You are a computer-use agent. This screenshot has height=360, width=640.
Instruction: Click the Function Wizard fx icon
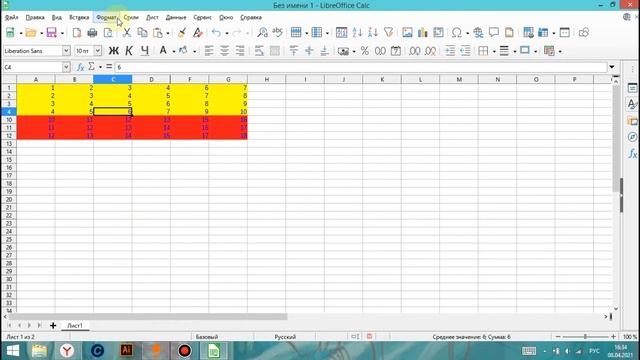pos(80,67)
